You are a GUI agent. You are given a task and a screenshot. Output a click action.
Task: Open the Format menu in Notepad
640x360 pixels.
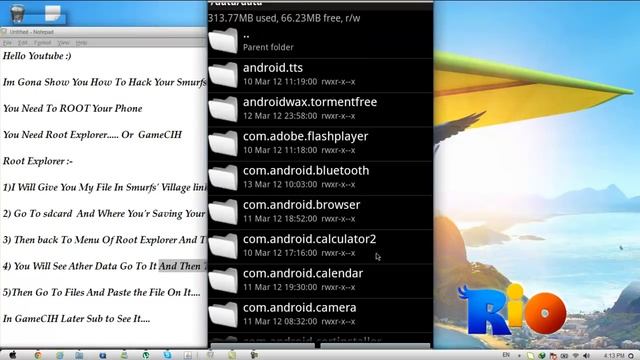click(x=42, y=42)
